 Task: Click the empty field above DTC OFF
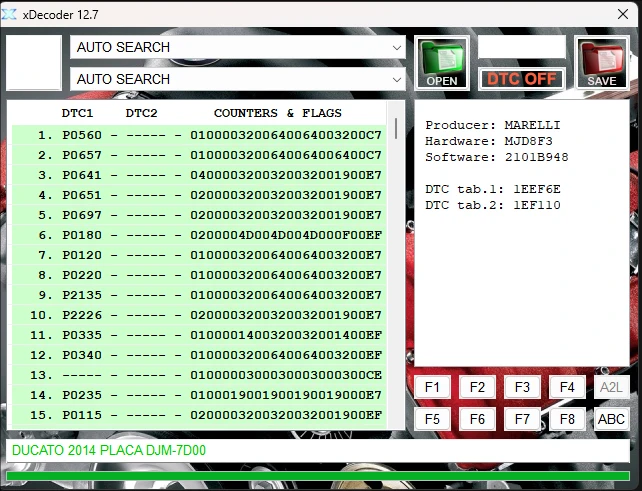[522, 47]
